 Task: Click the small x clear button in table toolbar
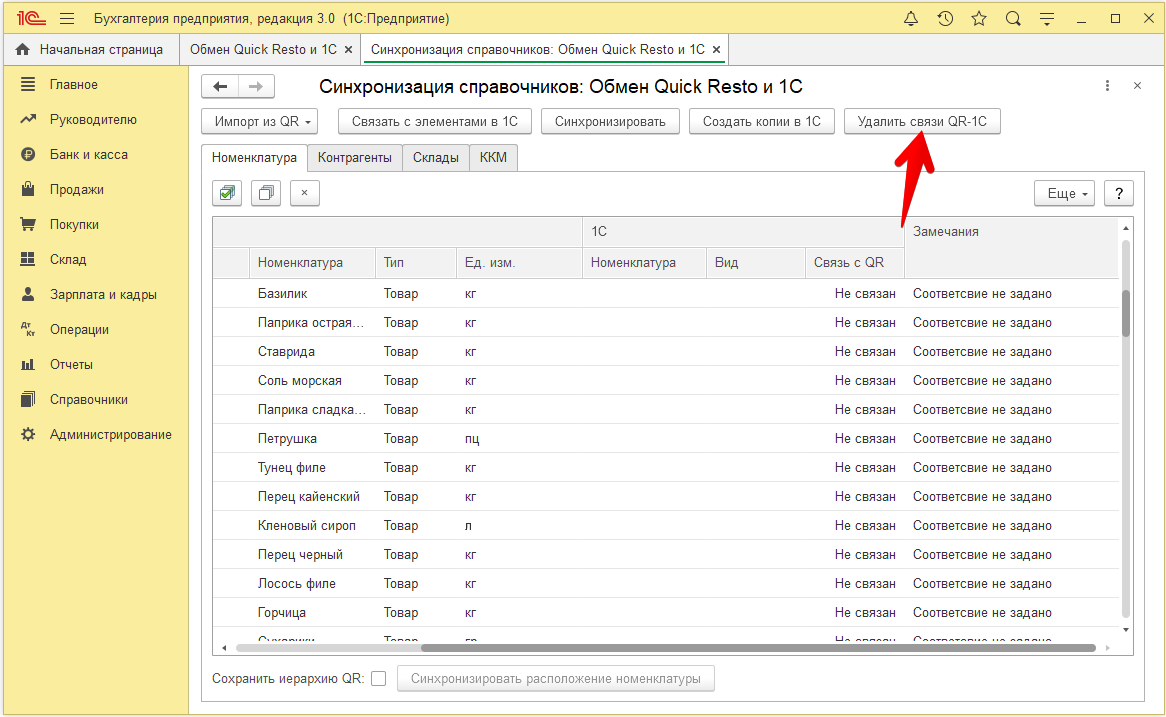pyautogui.click(x=304, y=193)
